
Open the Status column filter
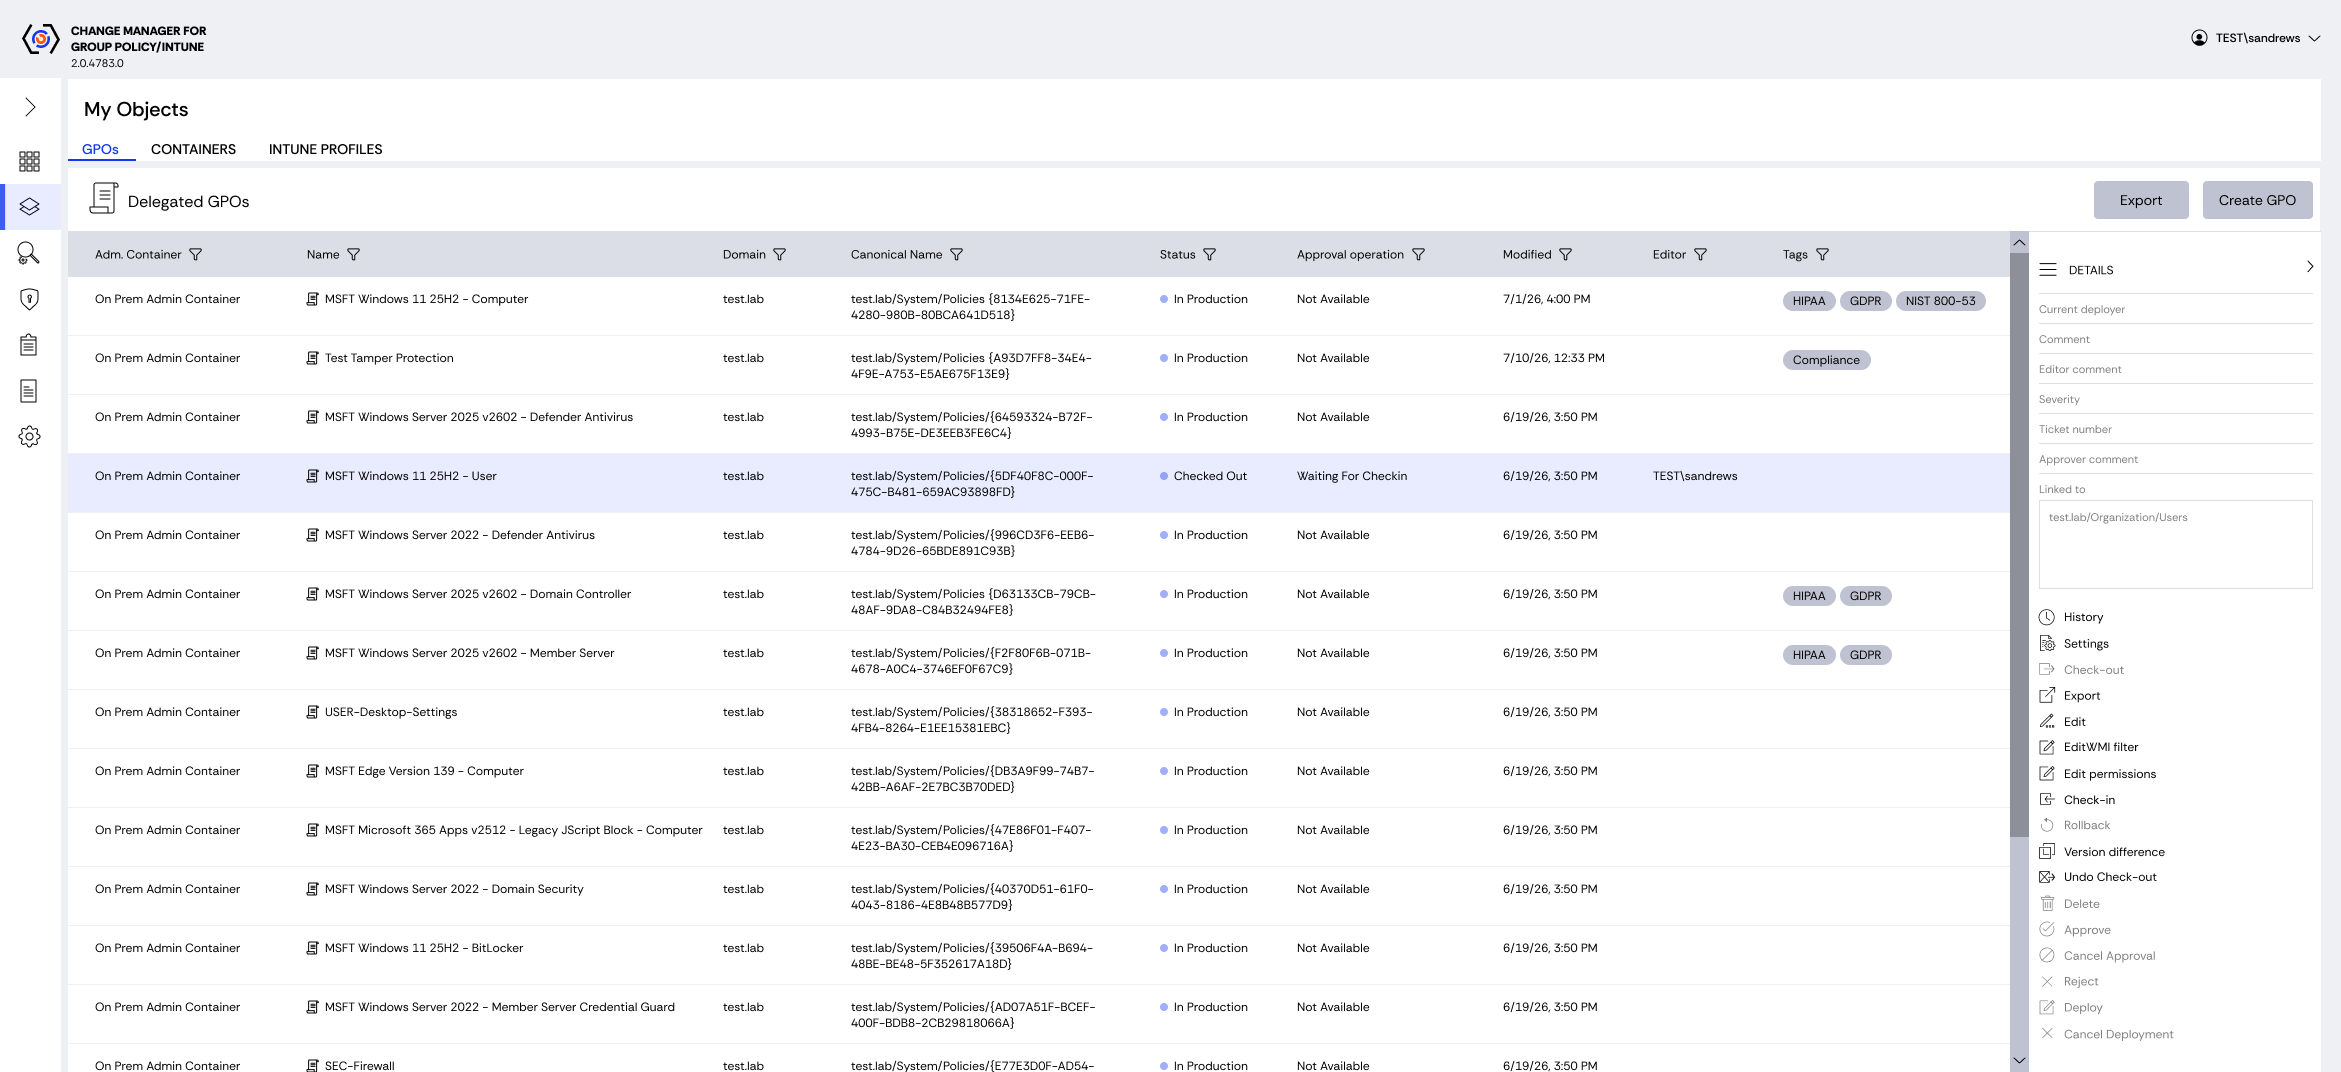click(1209, 255)
